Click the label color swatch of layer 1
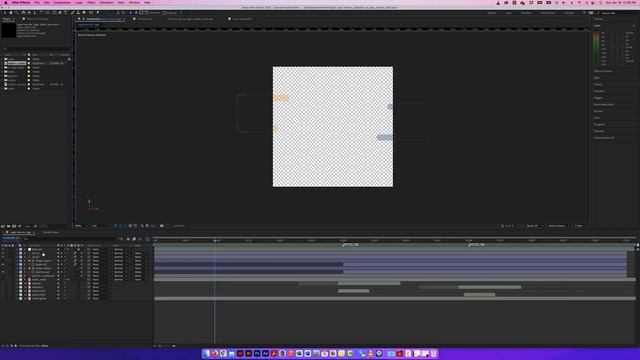The height and width of the screenshot is (360, 640). click(x=20, y=249)
